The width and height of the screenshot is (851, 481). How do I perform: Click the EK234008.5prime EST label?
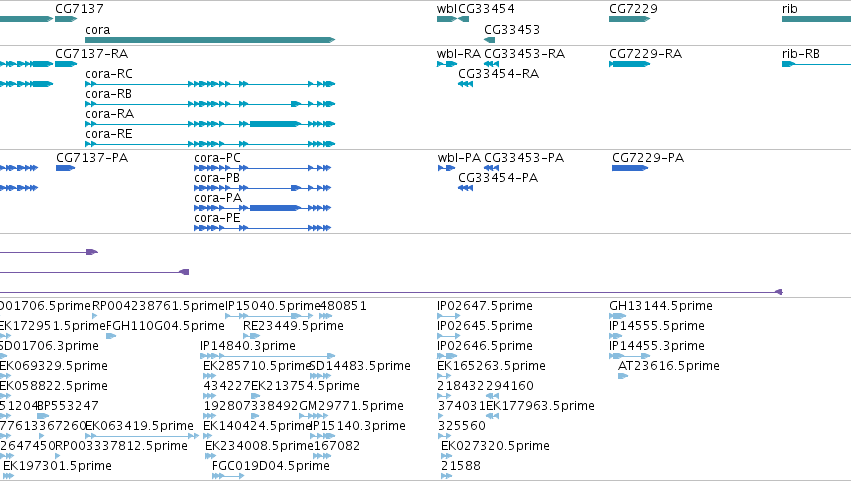[259, 446]
